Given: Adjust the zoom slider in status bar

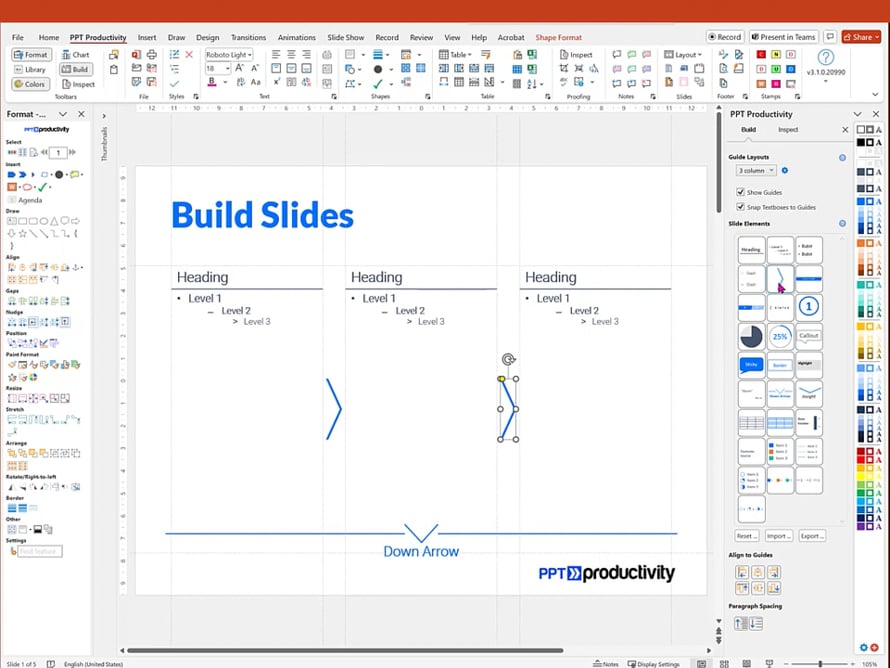Looking at the screenshot, I should (x=820, y=663).
